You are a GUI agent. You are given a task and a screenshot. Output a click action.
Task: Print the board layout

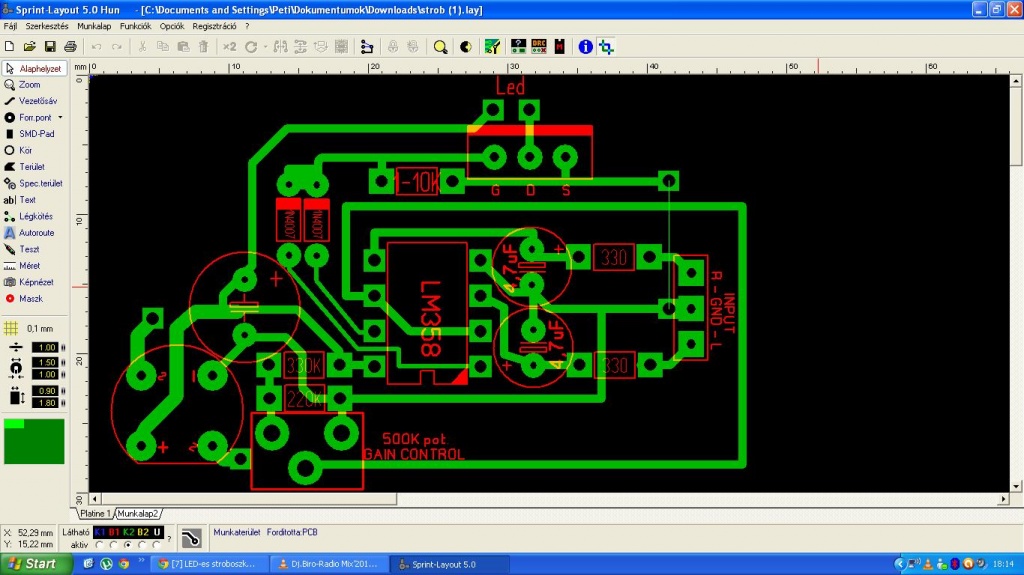click(70, 46)
